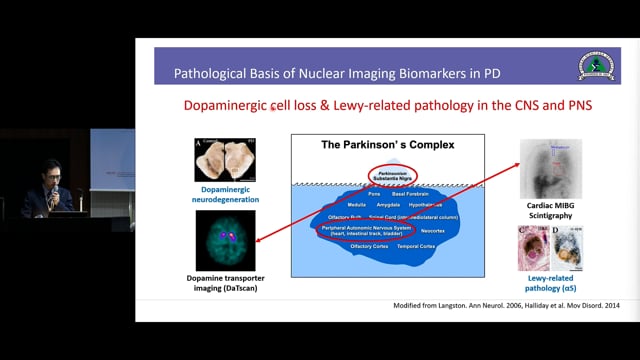640x360 pixels.
Task: Select the DaTscan brain scan image
Action: click(226, 240)
